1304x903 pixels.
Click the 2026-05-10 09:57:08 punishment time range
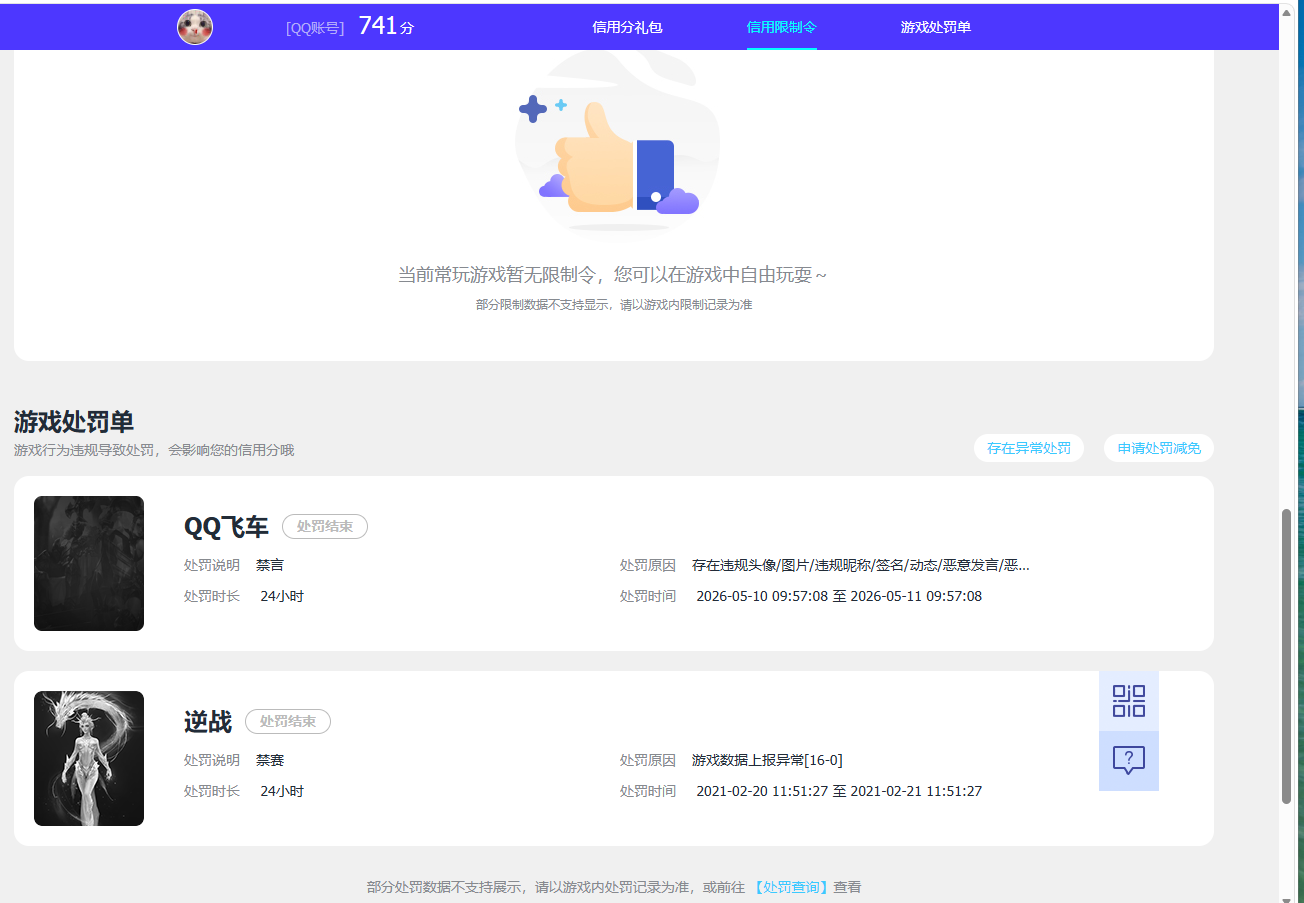[839, 596]
